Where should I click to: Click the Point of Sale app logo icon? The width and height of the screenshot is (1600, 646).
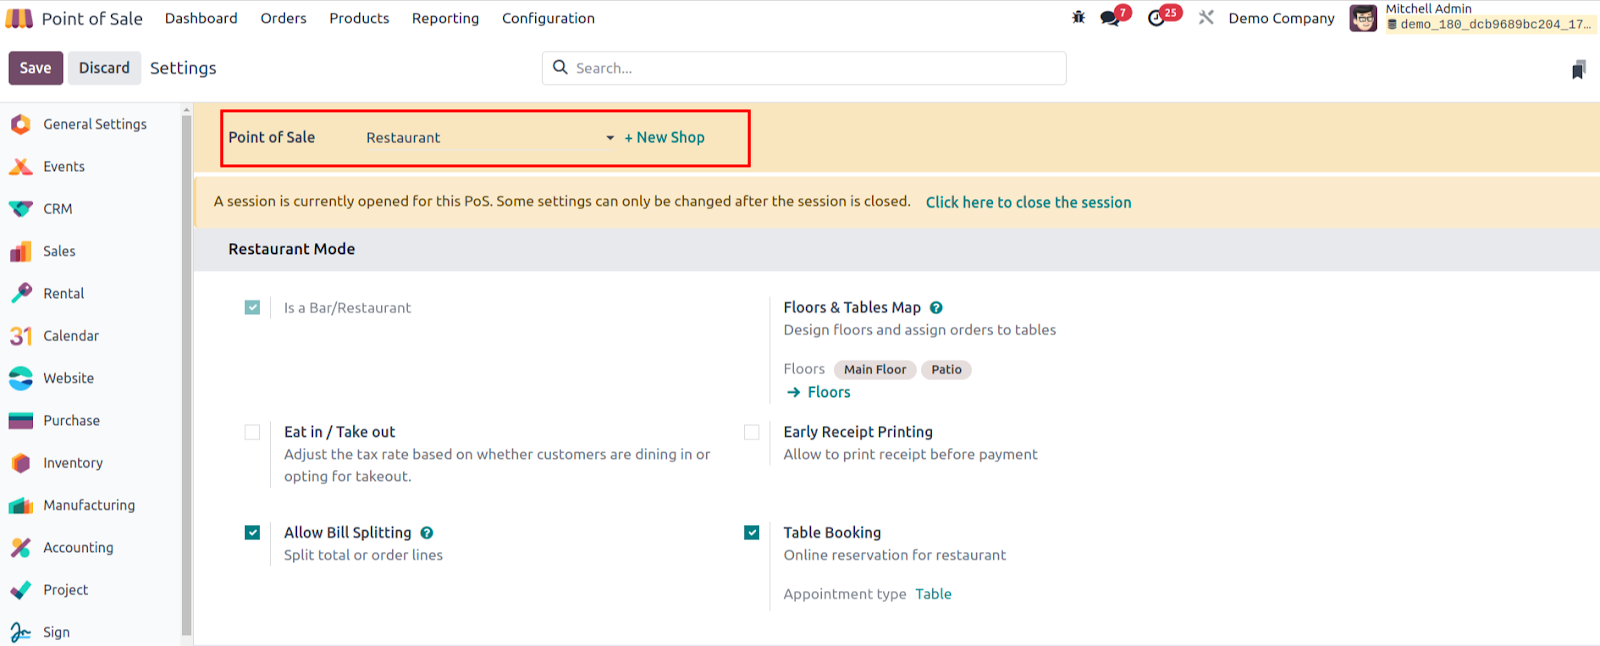(x=19, y=18)
